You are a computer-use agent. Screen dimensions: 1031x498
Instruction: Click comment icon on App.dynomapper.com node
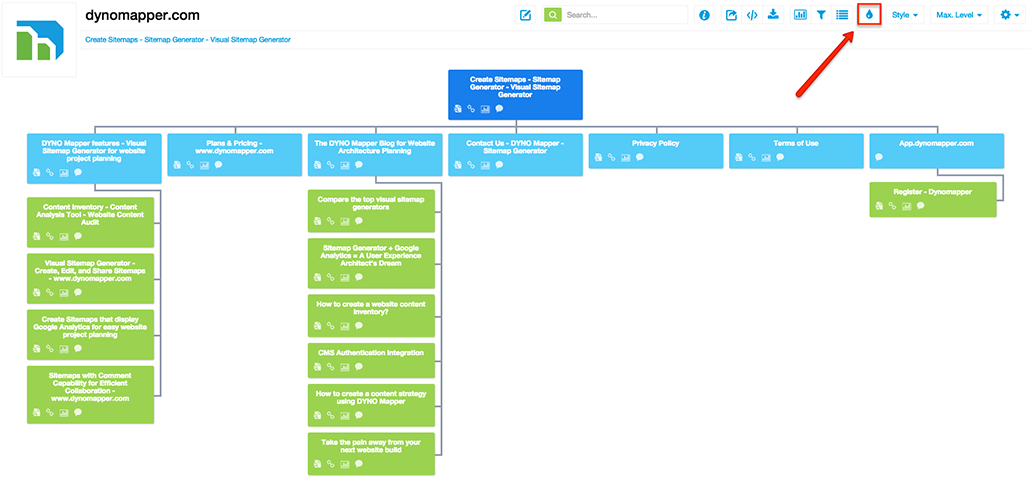point(879,157)
